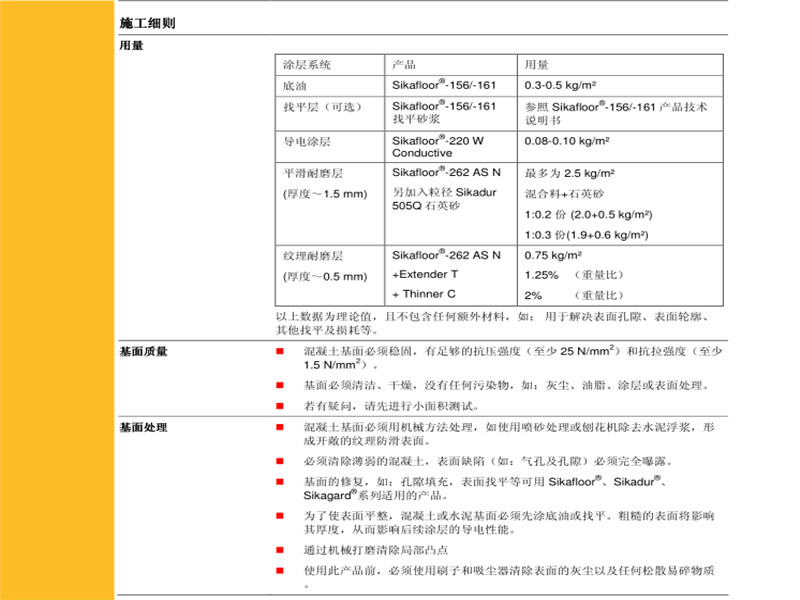Click the (厚度～1.5 mm) text
This screenshot has width=800, height=600.
pos(325,194)
